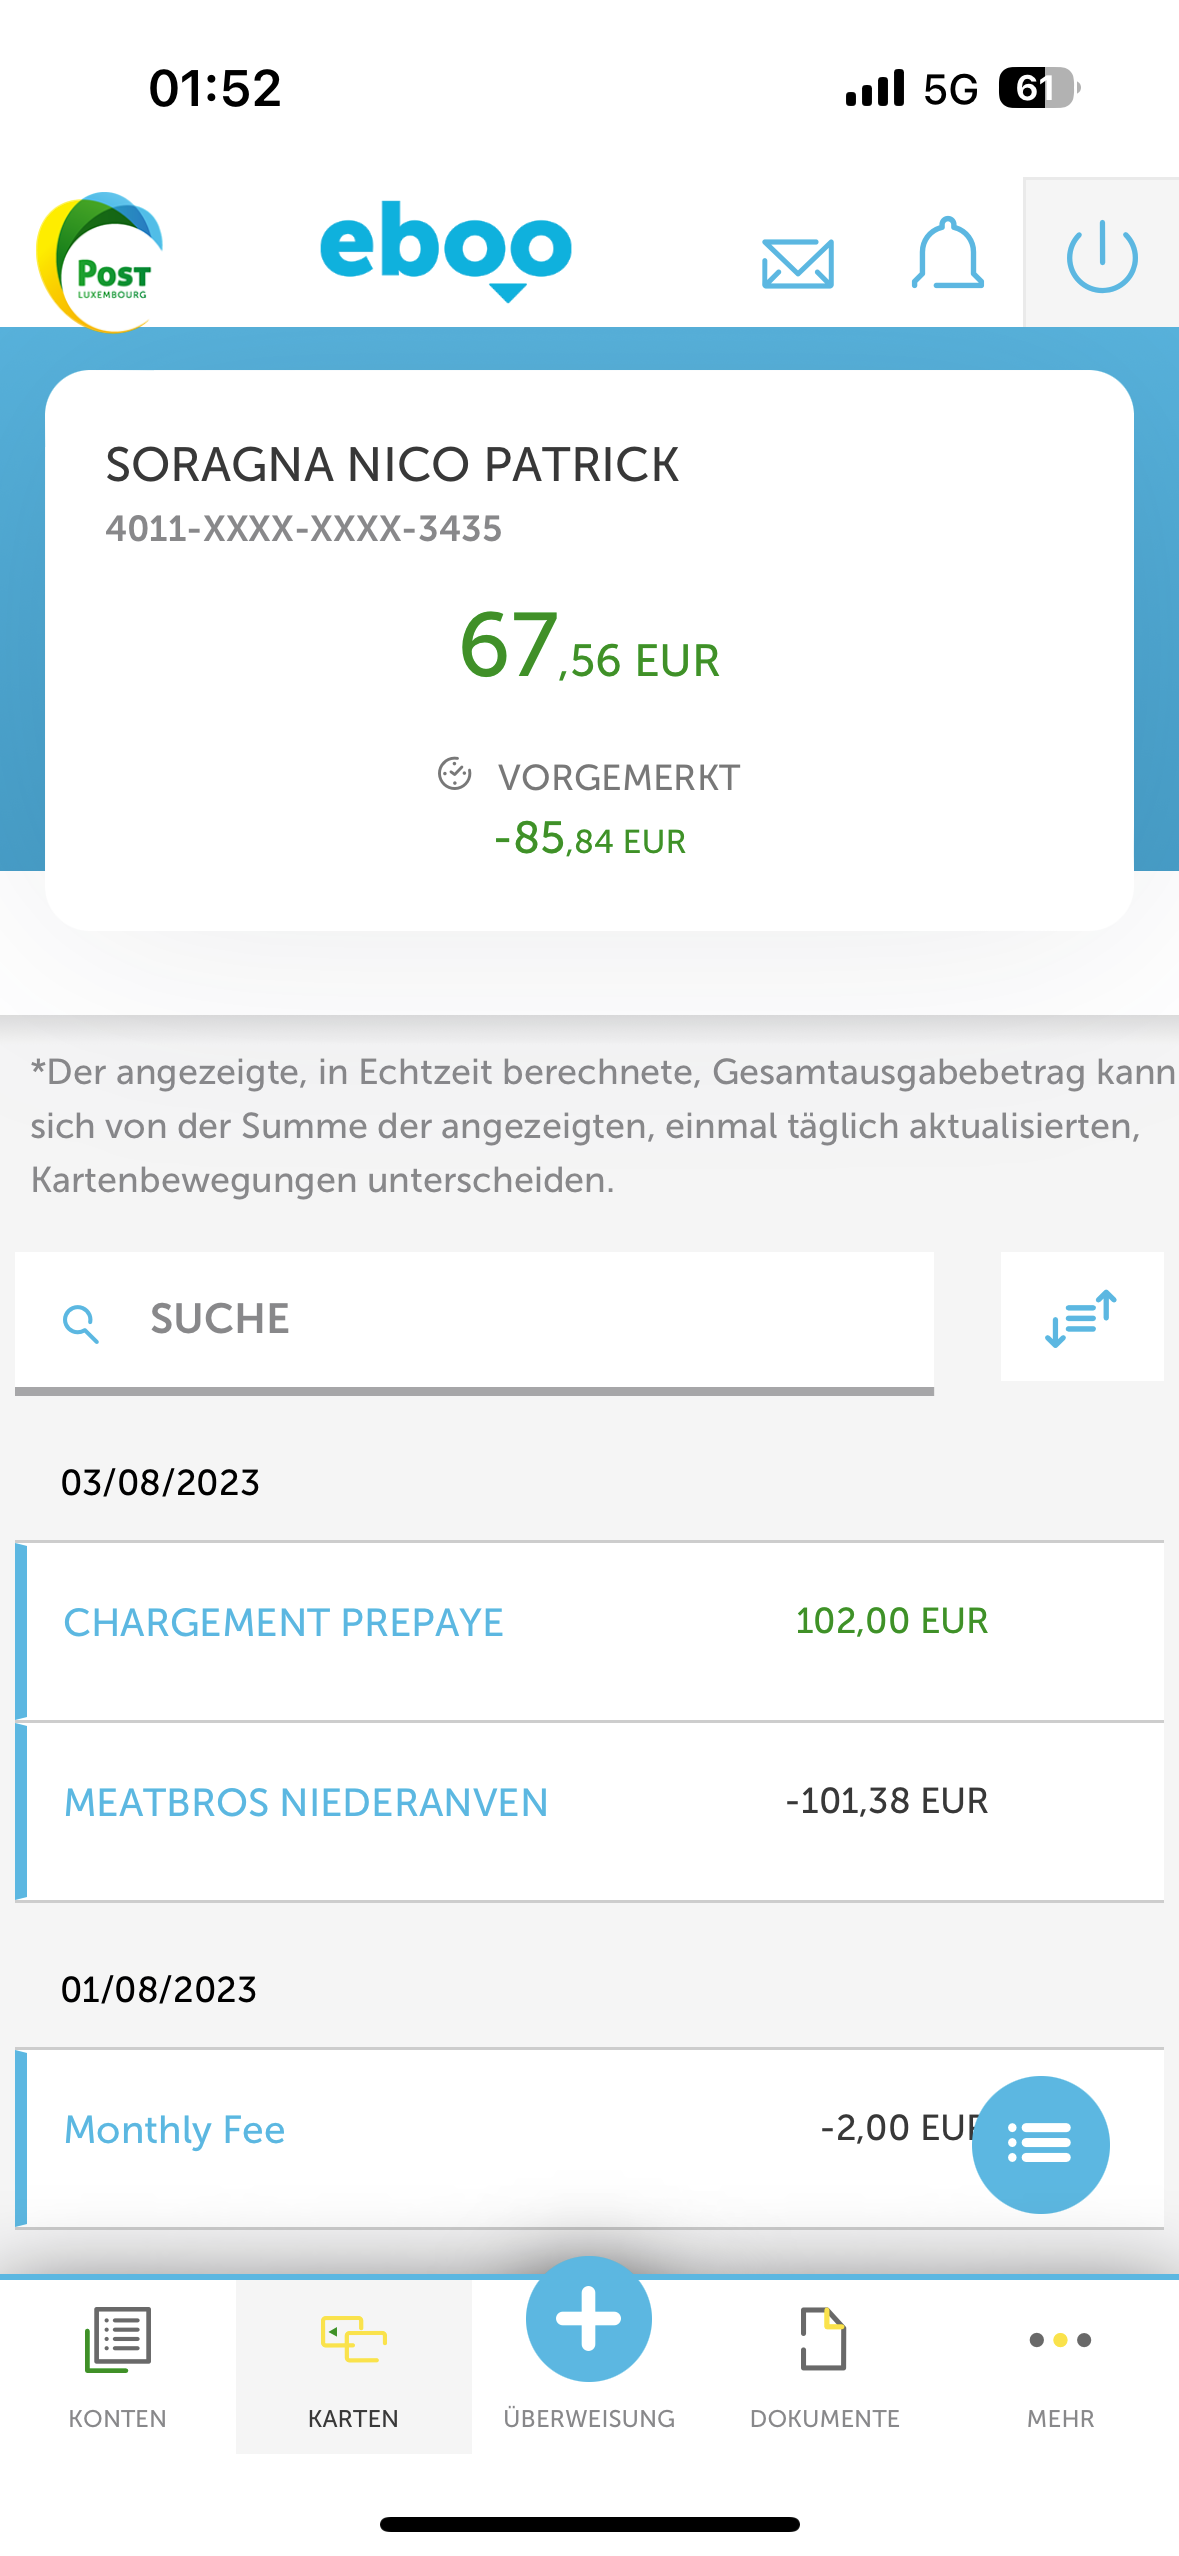Tap the Vorgemerkt amount -85,84 EUR
1179x2556 pixels.
590,839
